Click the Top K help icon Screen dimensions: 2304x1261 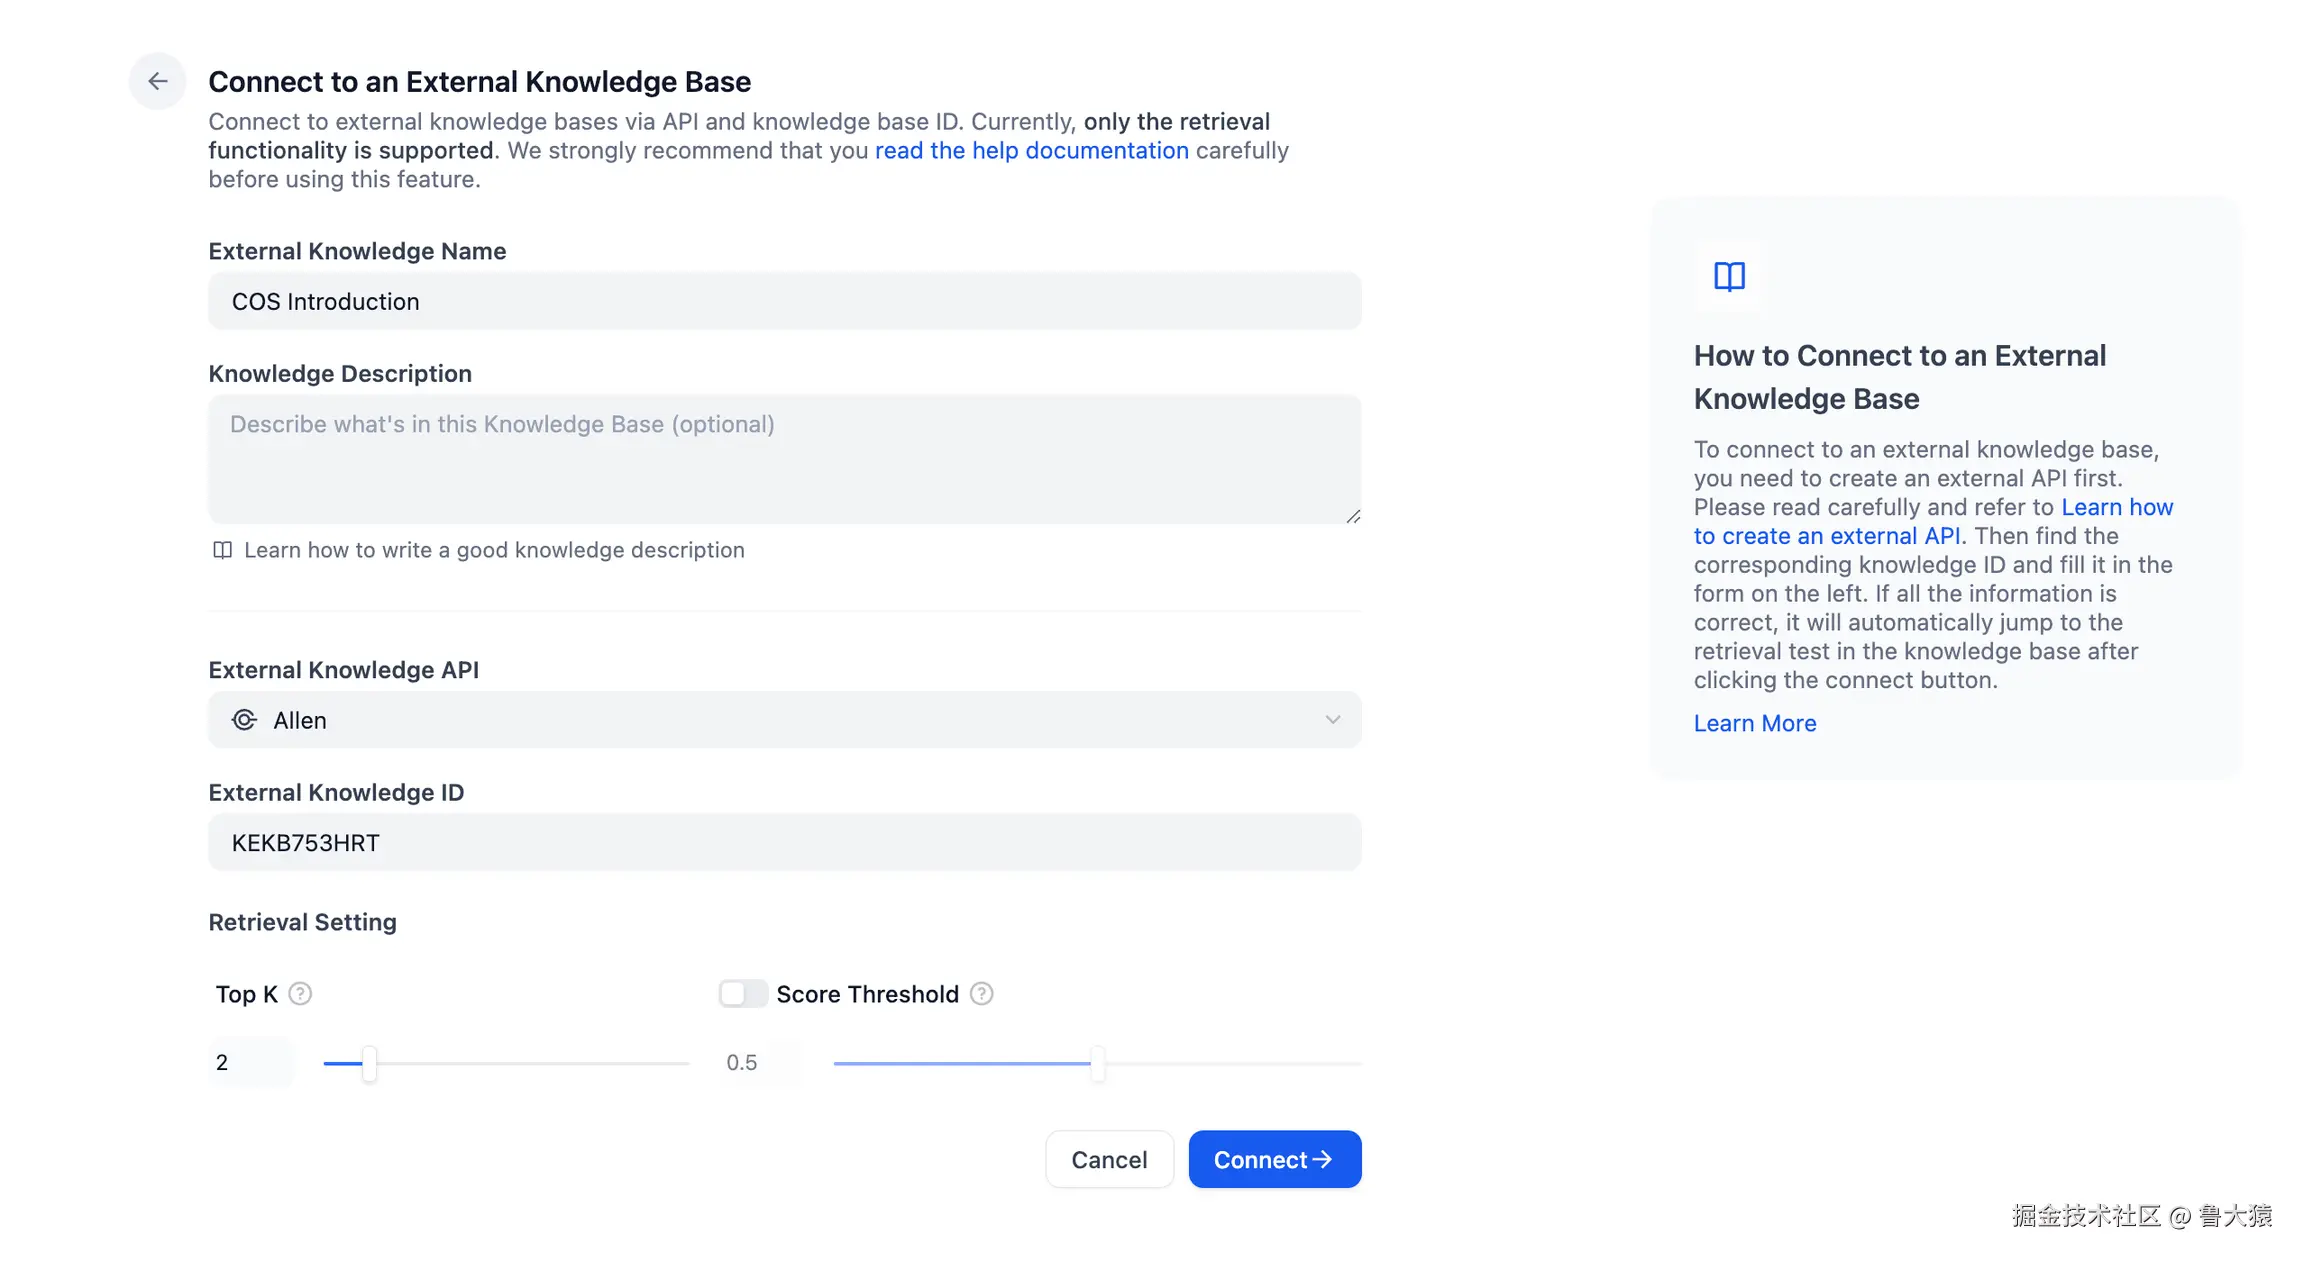[x=300, y=994]
